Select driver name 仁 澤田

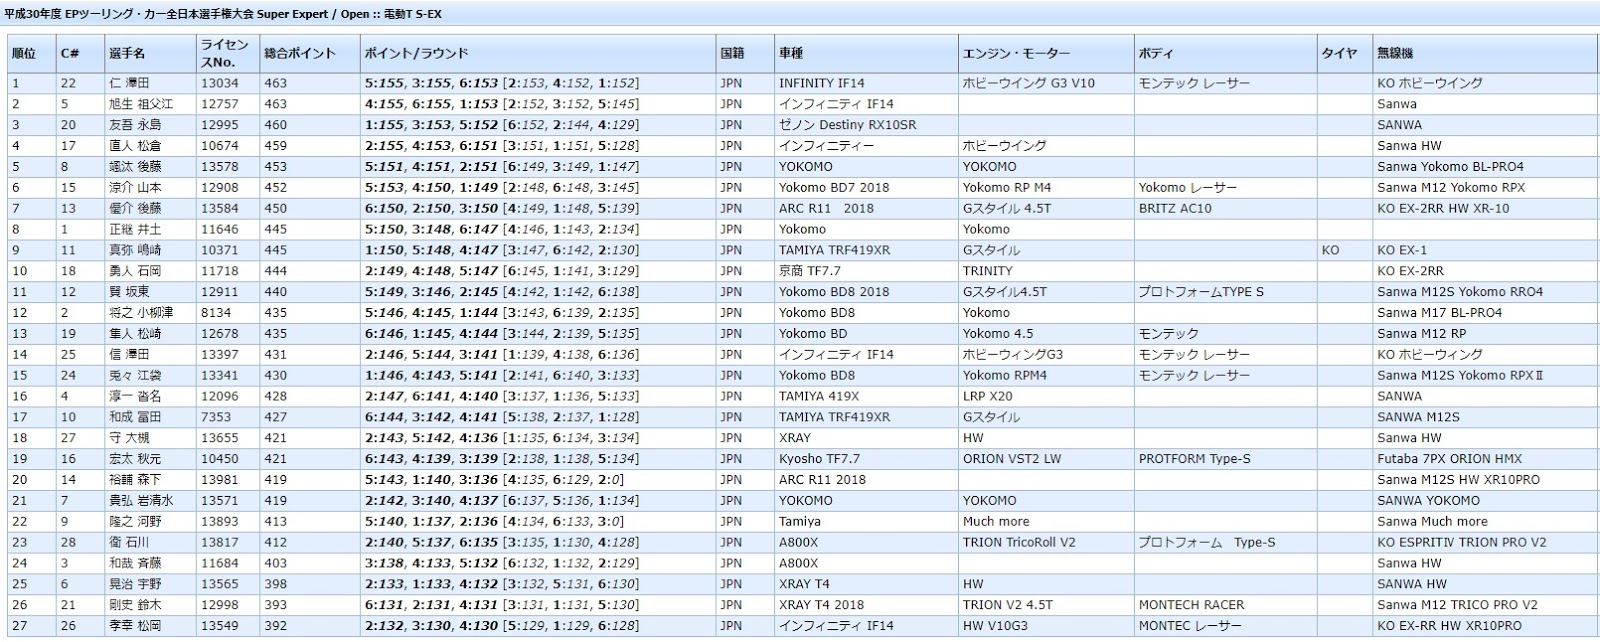coord(129,83)
